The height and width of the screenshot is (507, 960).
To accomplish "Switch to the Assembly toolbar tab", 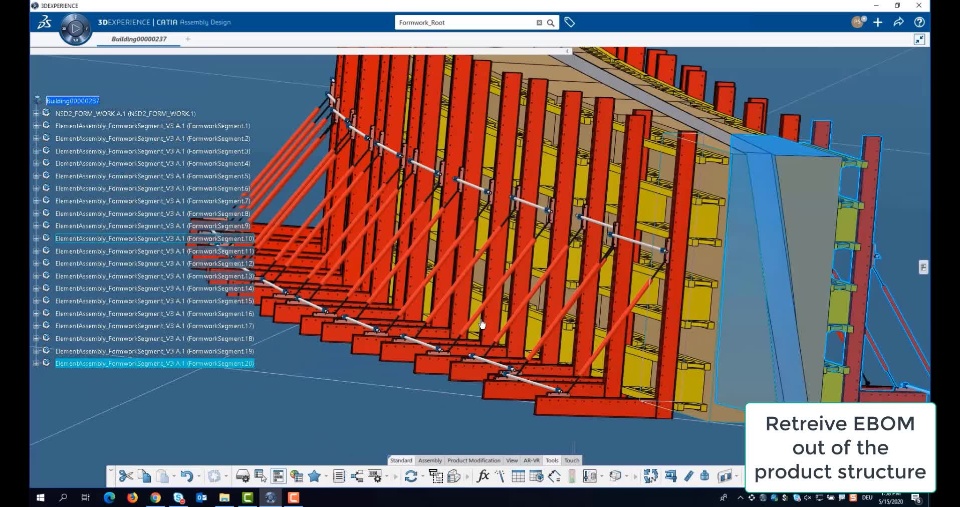I will click(x=430, y=460).
